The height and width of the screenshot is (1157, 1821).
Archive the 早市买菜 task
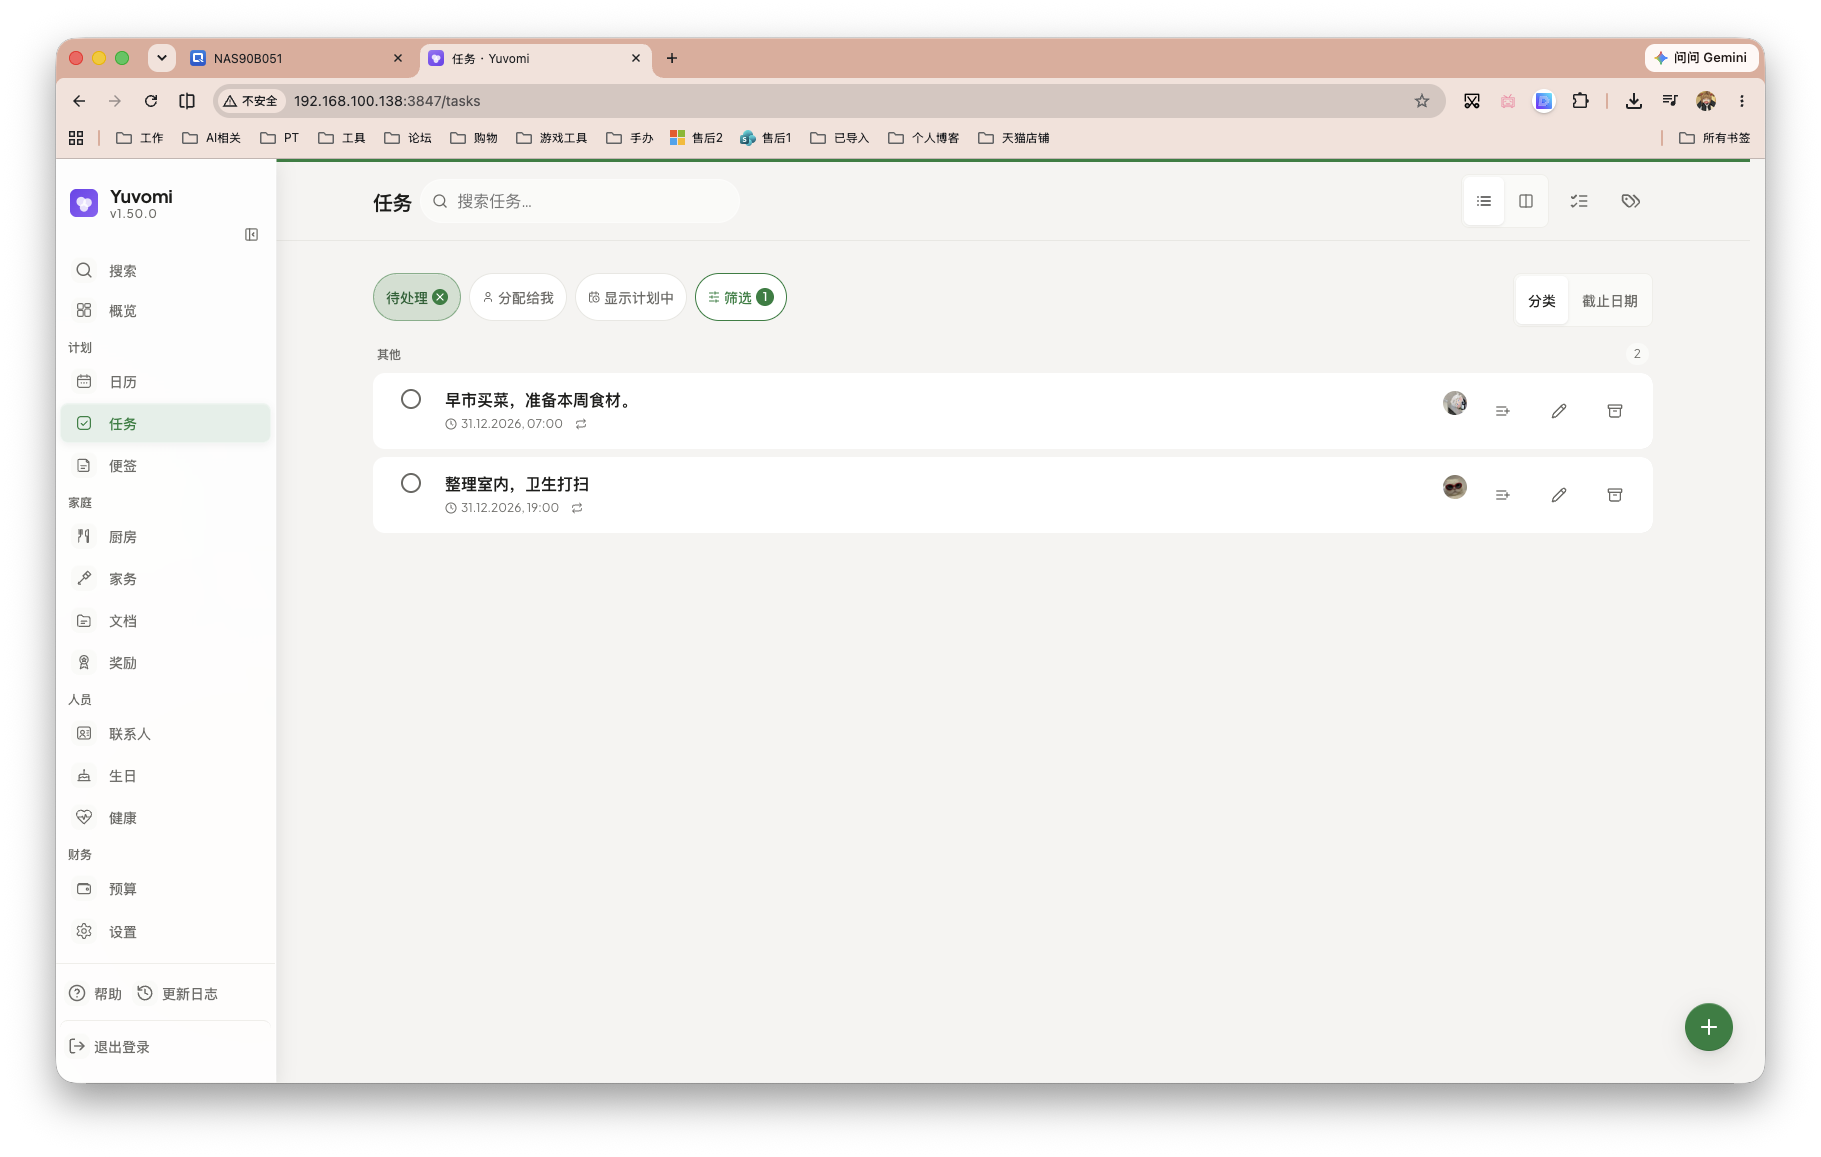point(1615,411)
